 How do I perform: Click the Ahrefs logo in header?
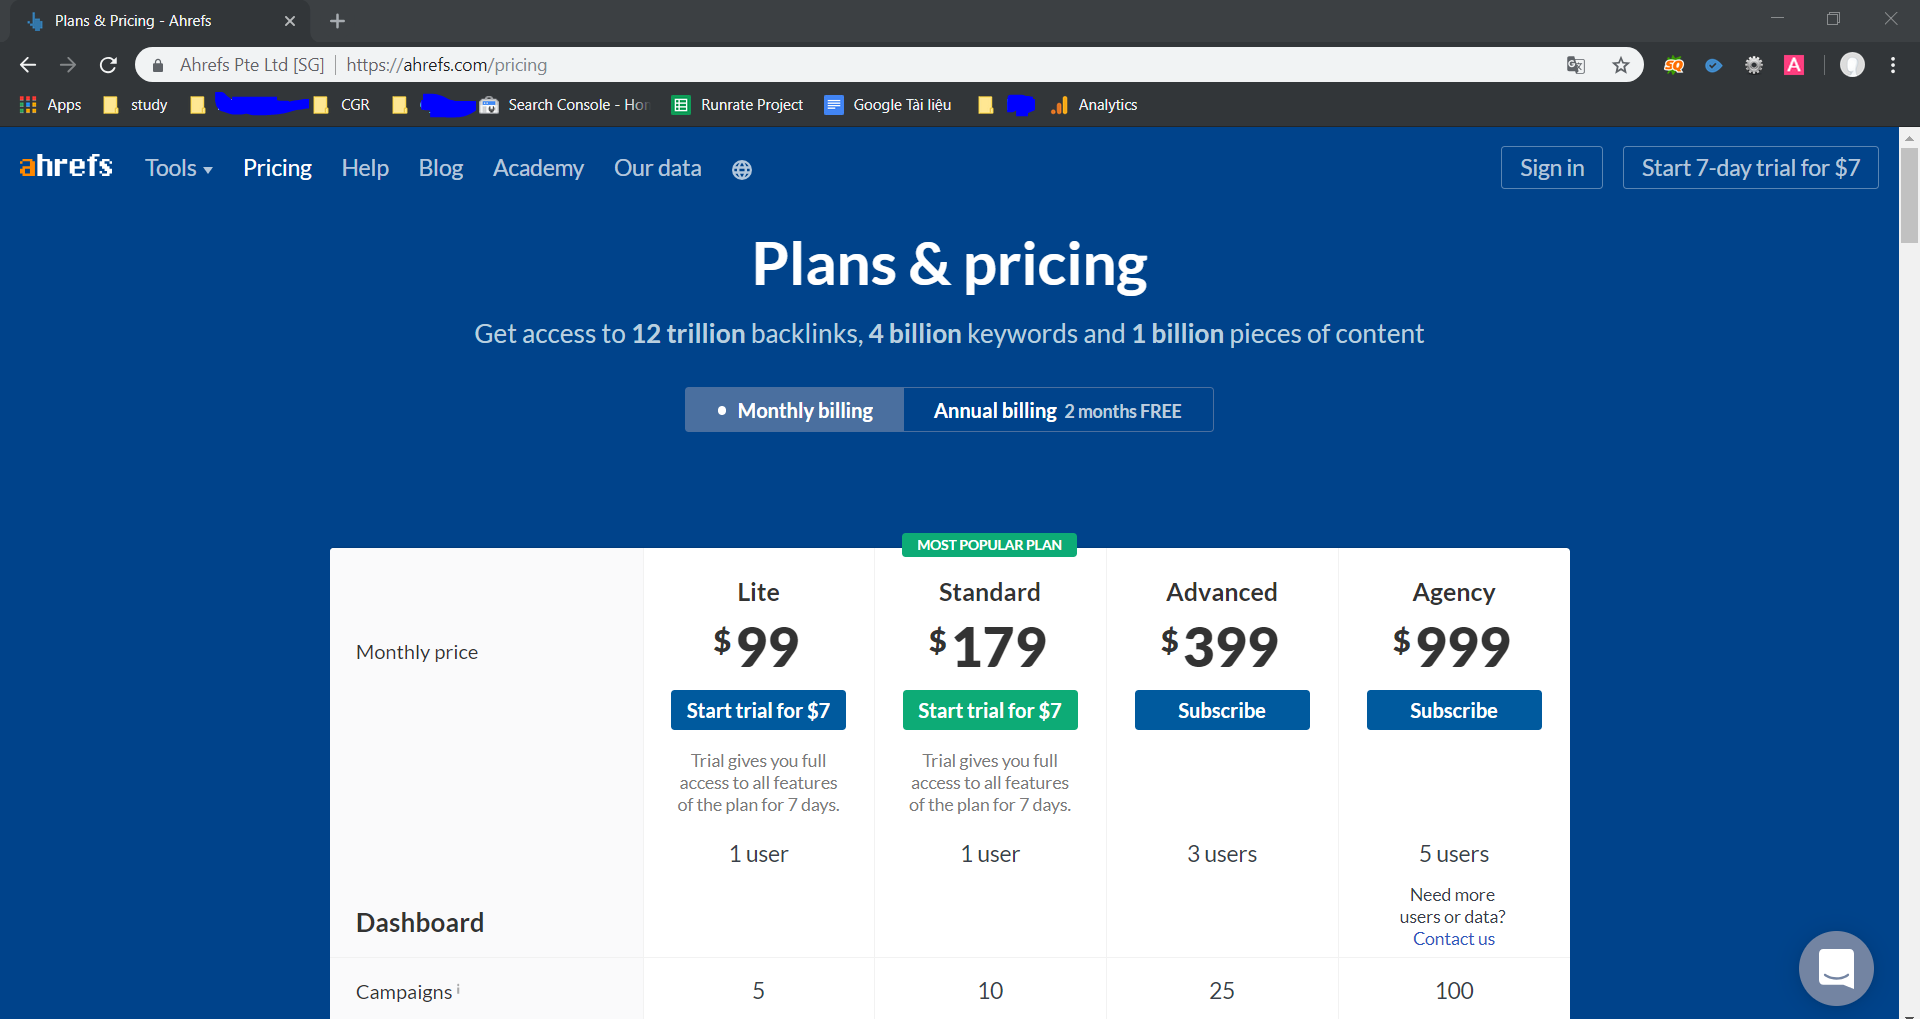tap(66, 166)
